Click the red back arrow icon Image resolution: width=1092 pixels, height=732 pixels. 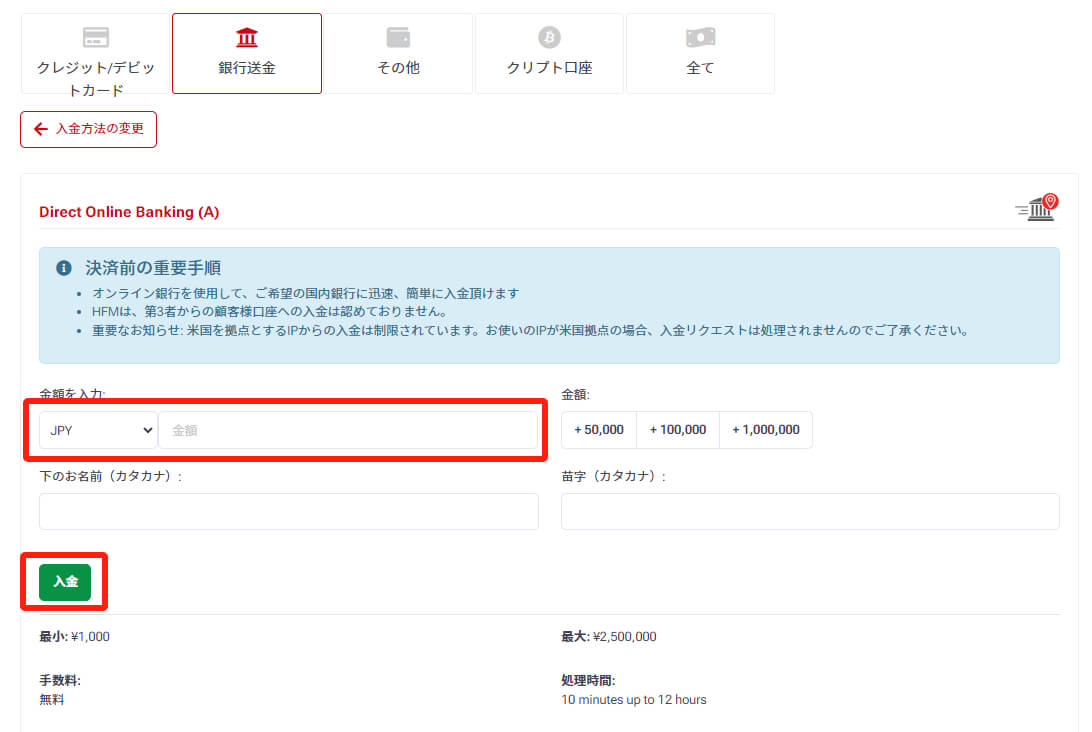coord(41,129)
